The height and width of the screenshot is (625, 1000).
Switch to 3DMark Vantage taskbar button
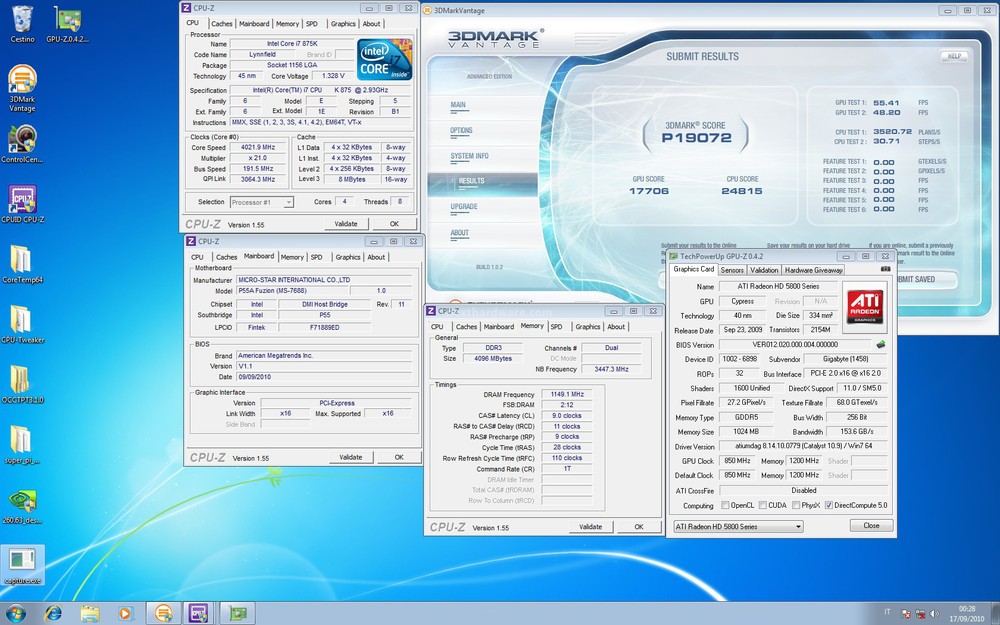point(163,613)
